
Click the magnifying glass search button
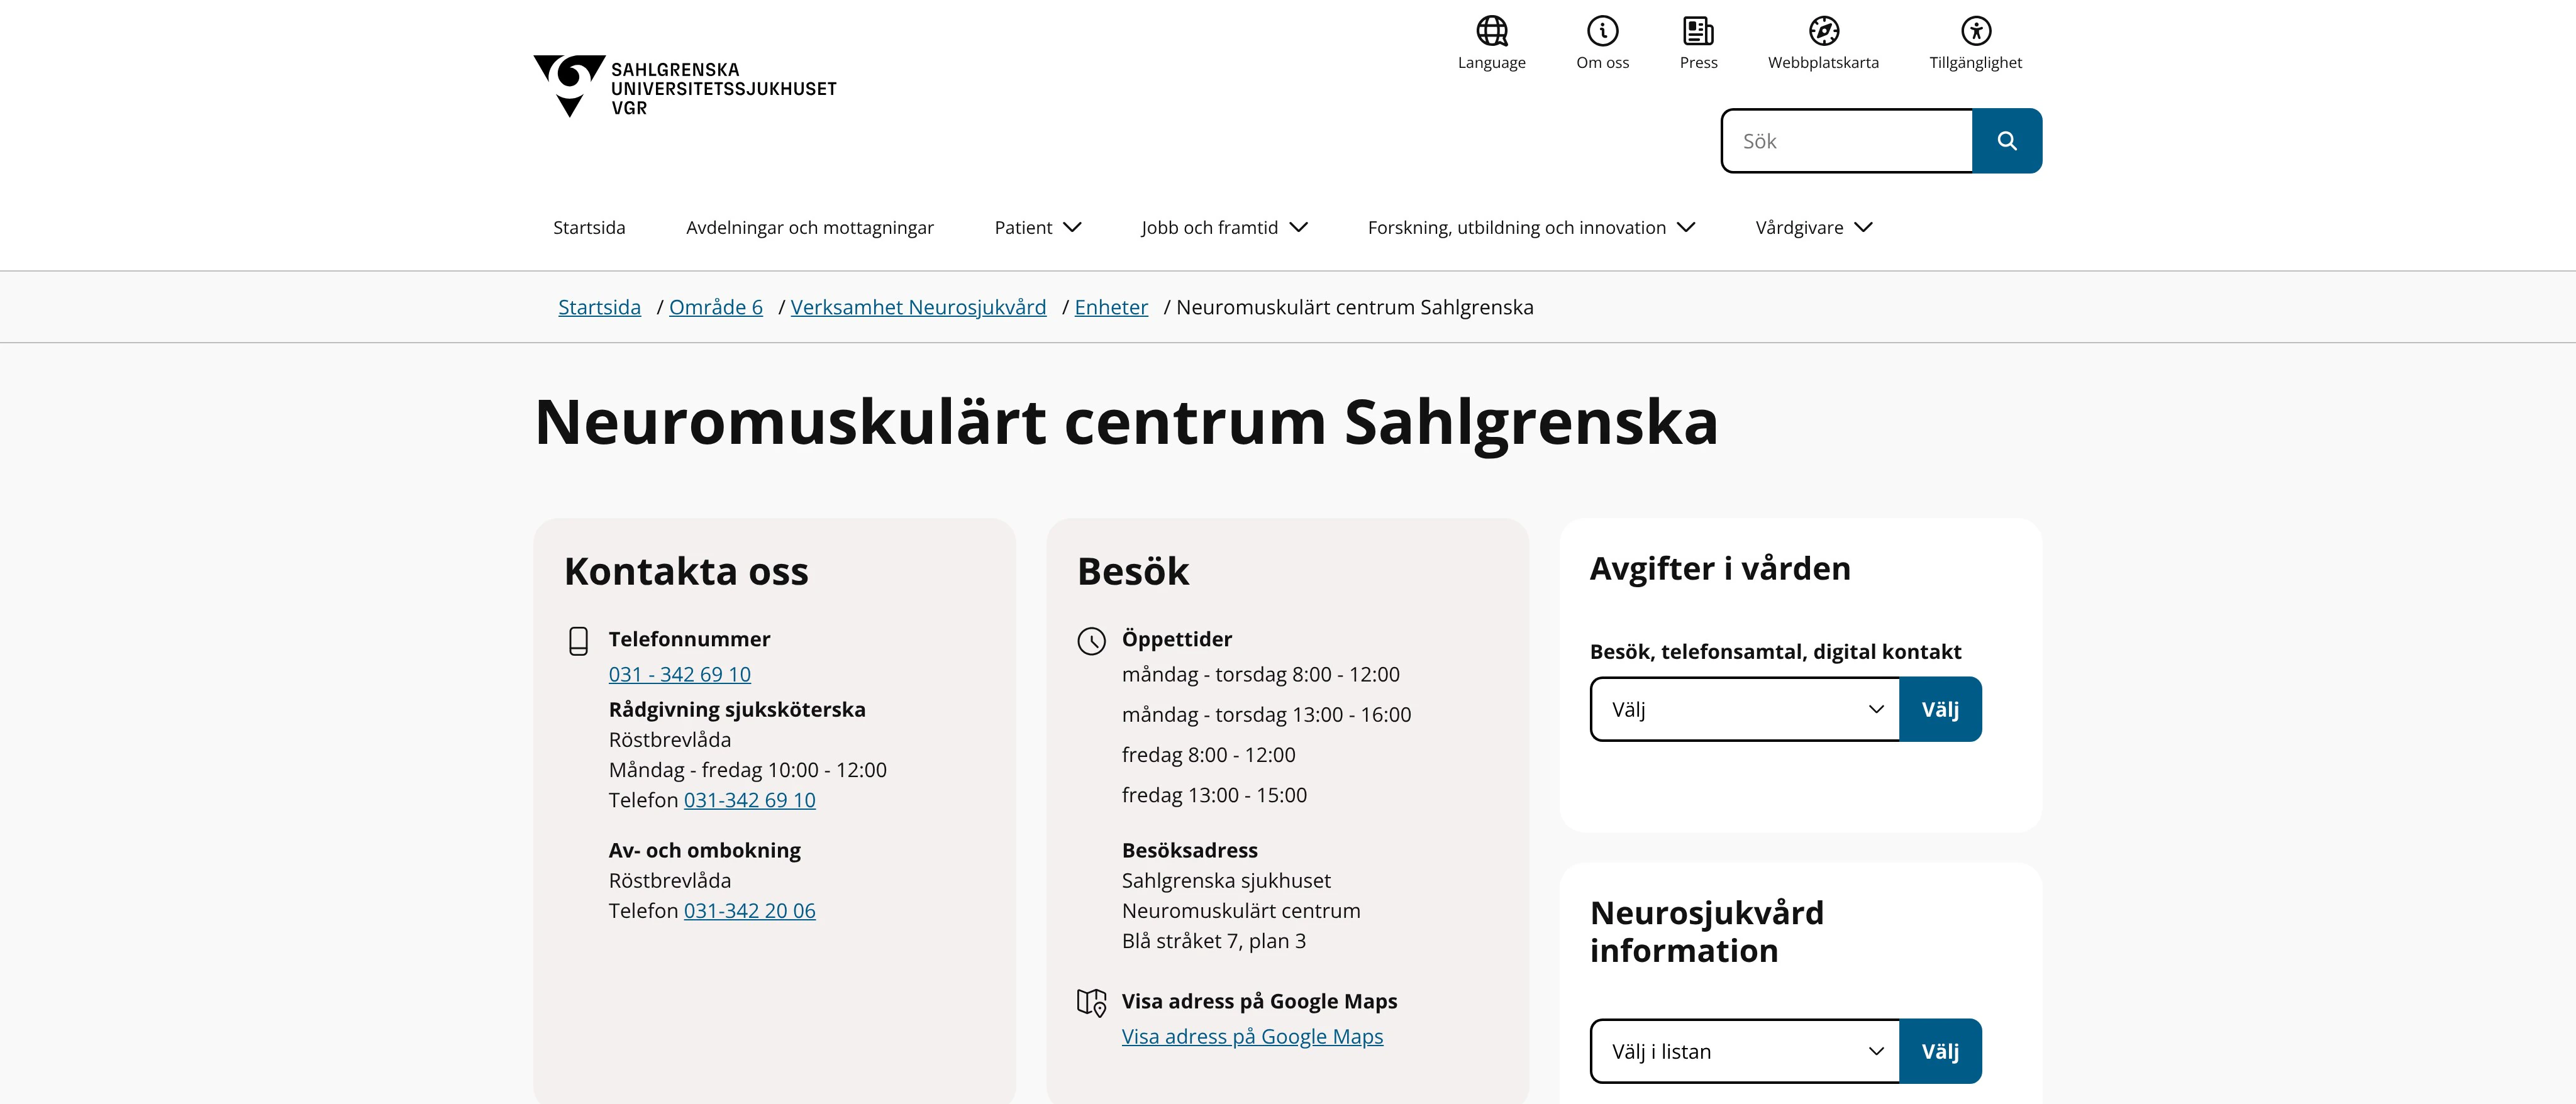tap(2006, 141)
